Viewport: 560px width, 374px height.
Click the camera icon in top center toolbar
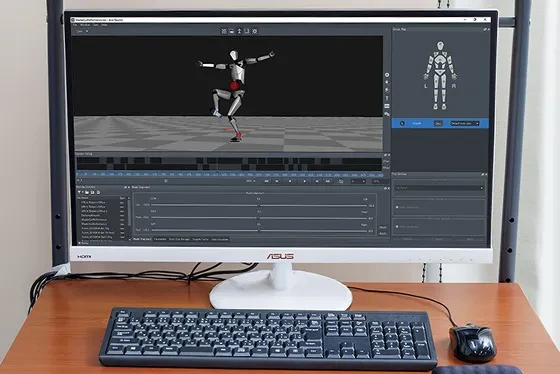tap(232, 31)
